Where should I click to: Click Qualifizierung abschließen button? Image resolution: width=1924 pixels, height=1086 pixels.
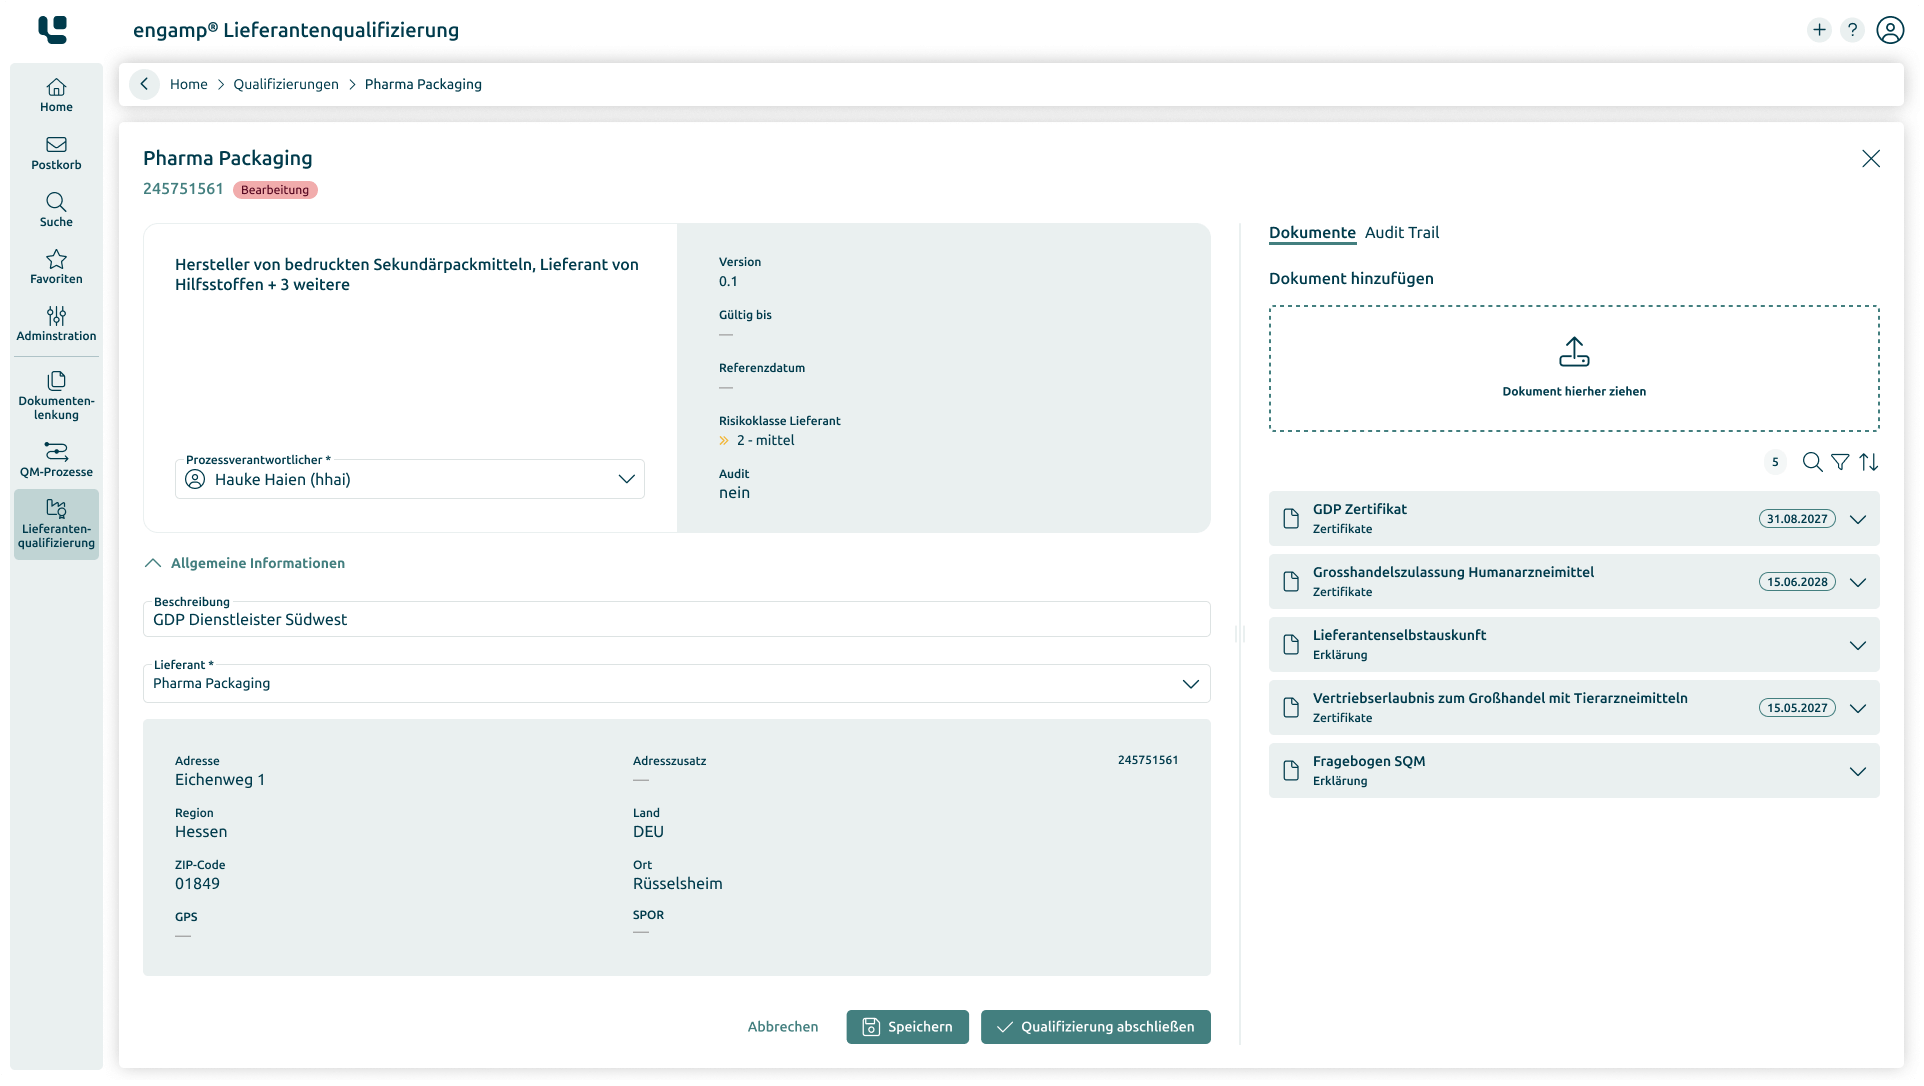coord(1096,1028)
